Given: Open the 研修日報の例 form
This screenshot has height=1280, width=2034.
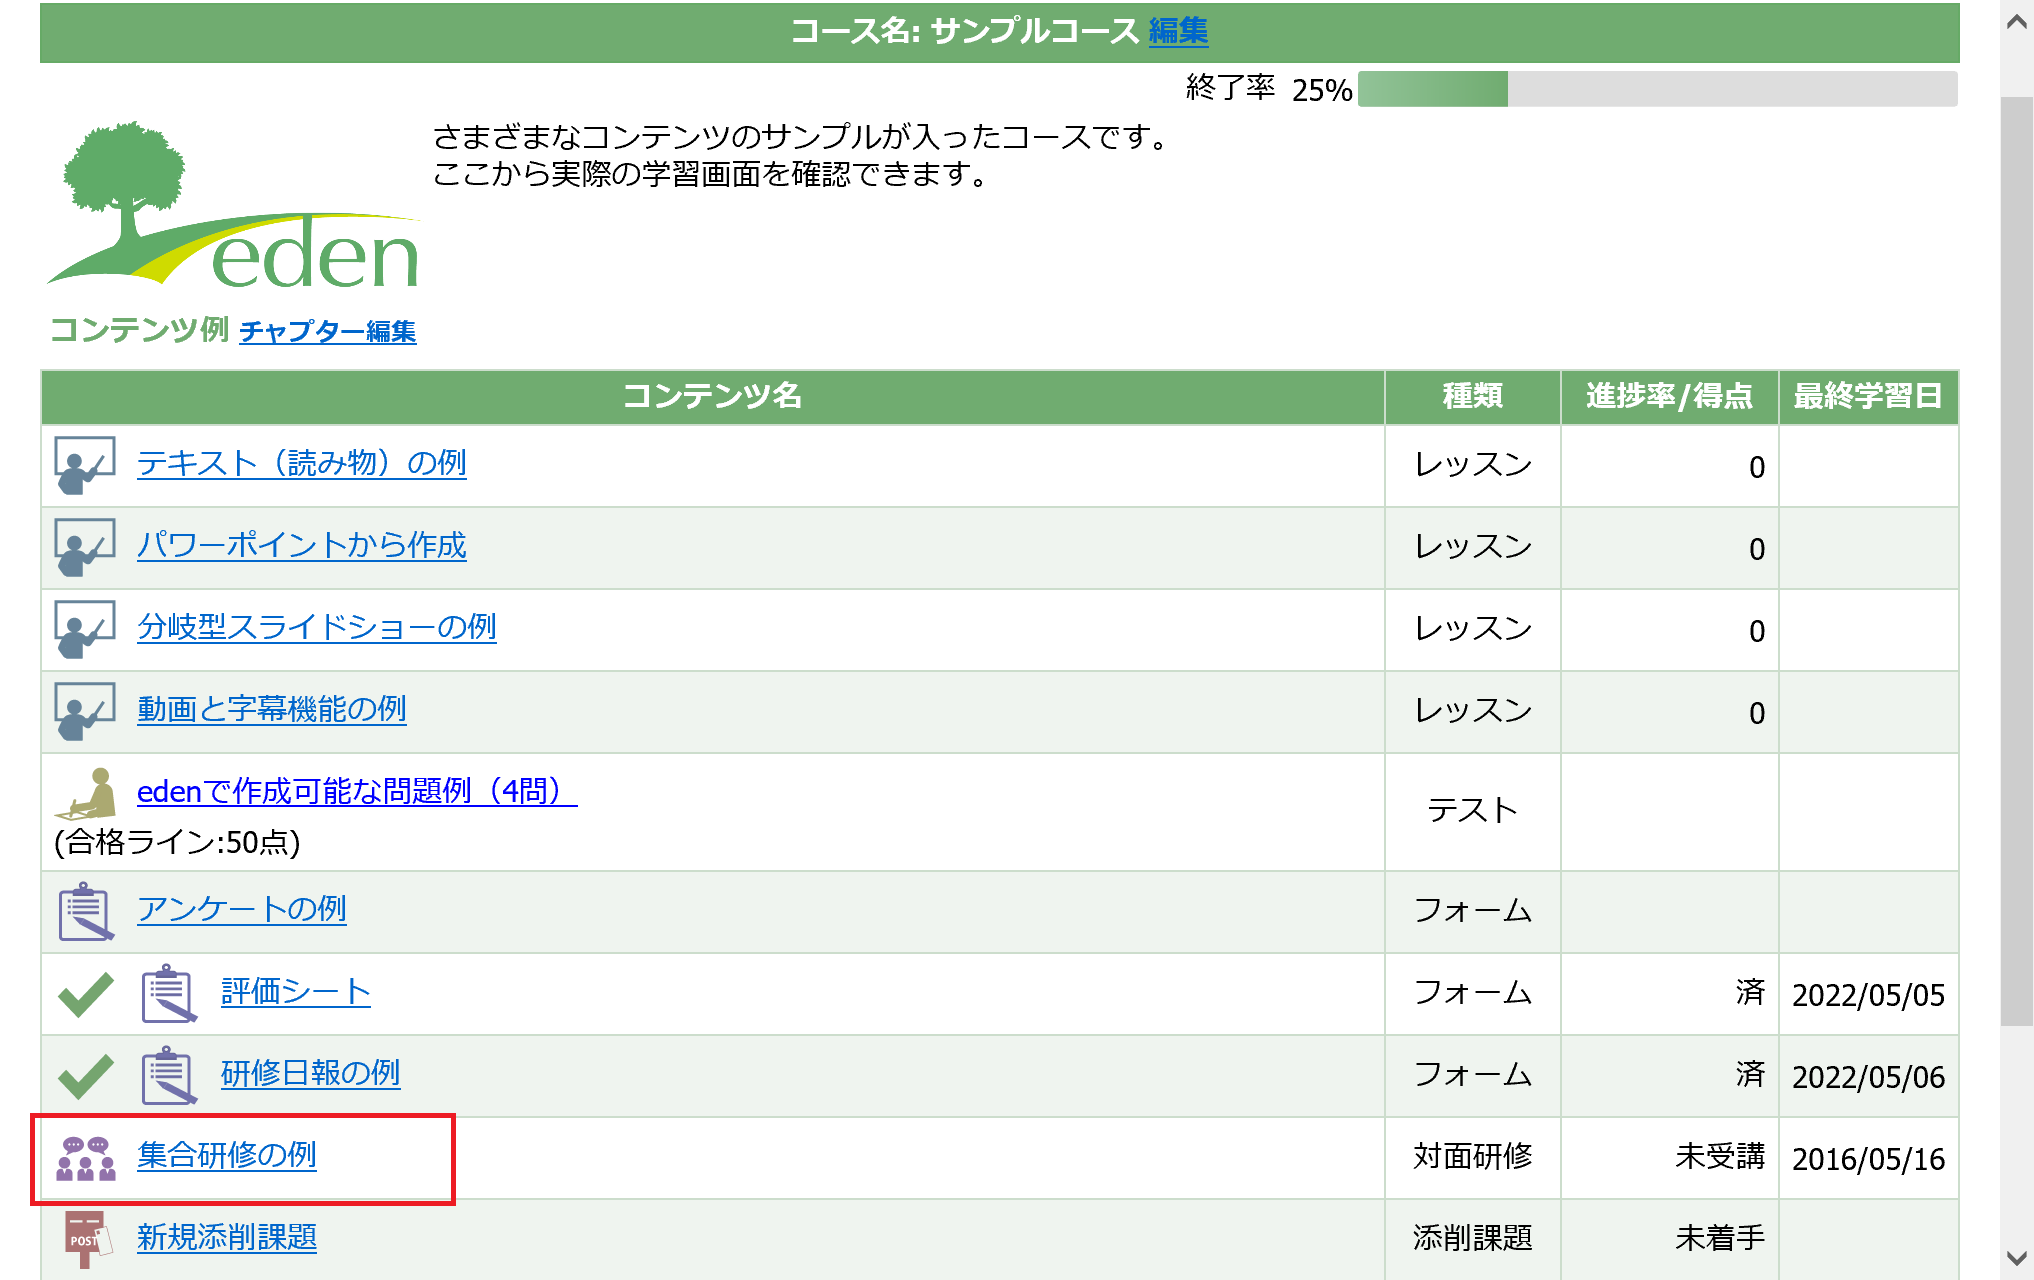Looking at the screenshot, I should (x=310, y=1073).
